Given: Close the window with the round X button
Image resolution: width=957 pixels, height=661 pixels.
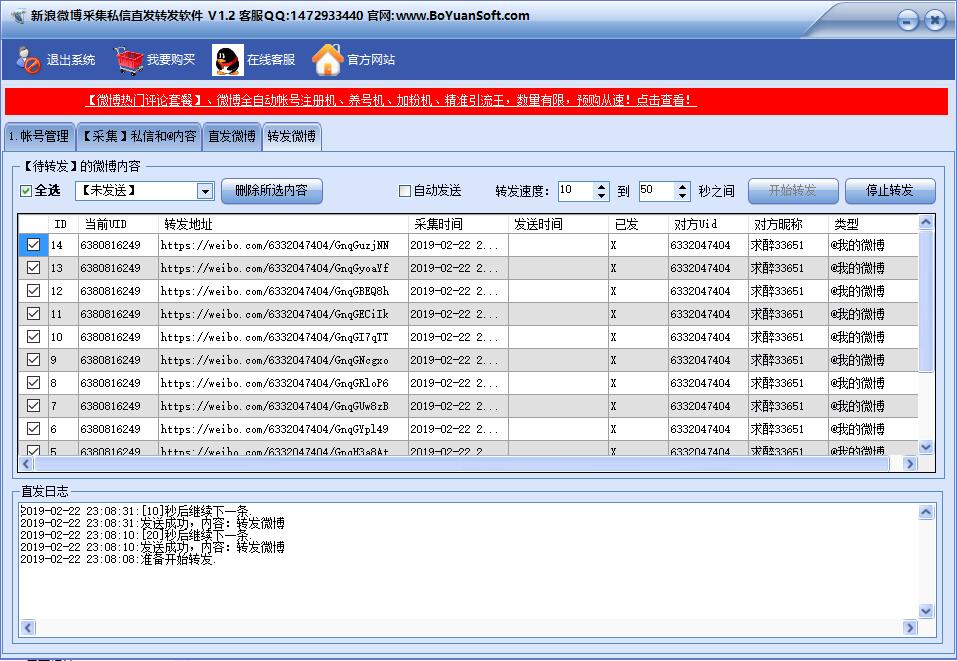Looking at the screenshot, I should pos(934,21).
